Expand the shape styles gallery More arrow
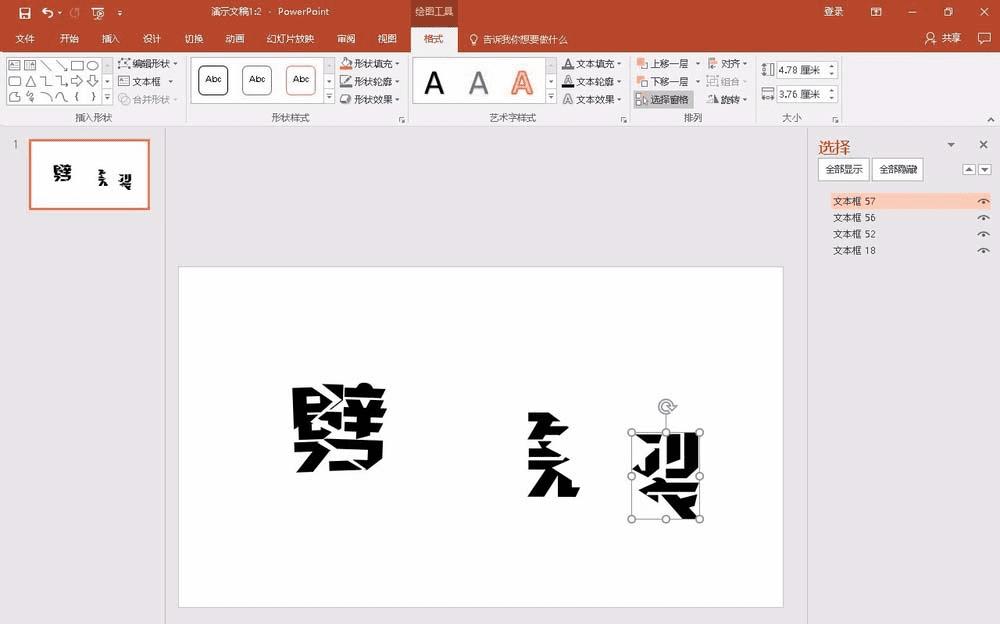 tap(329, 97)
